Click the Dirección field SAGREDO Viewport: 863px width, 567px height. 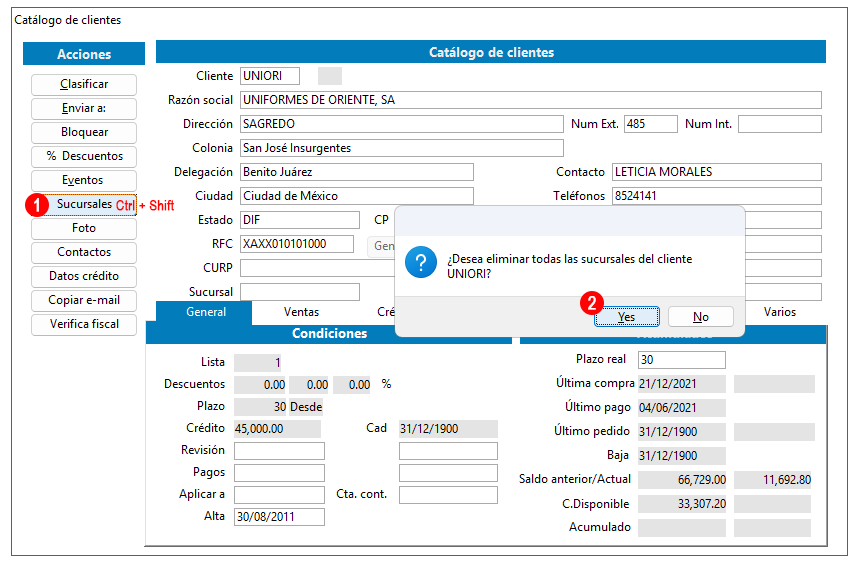point(402,124)
